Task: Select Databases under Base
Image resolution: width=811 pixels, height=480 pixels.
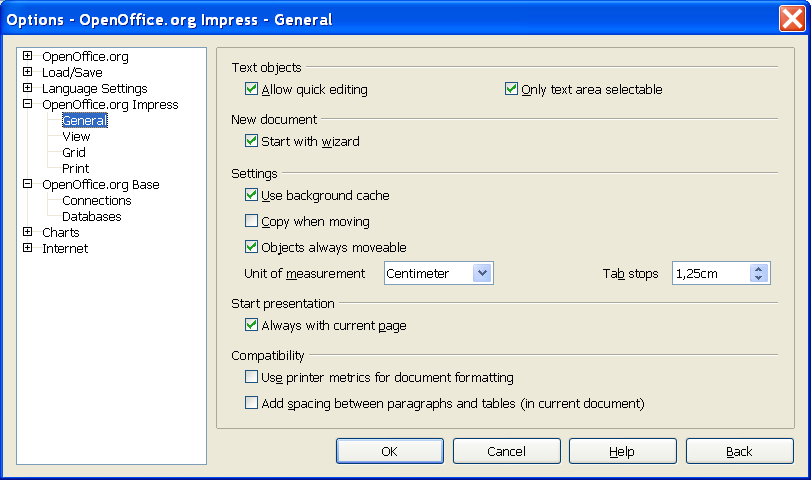Action: click(92, 217)
